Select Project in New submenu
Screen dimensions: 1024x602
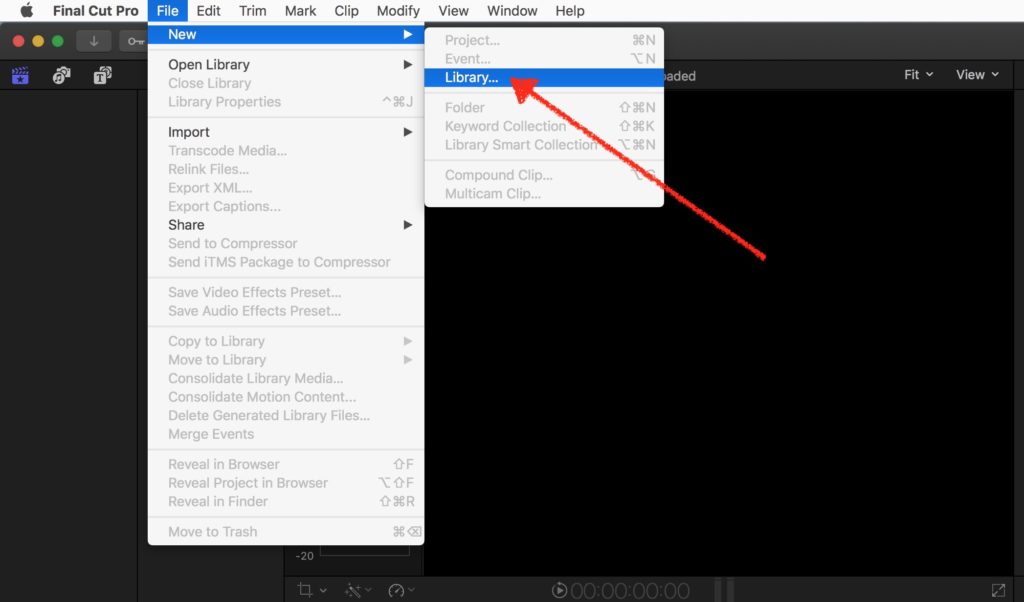pyautogui.click(x=544, y=40)
